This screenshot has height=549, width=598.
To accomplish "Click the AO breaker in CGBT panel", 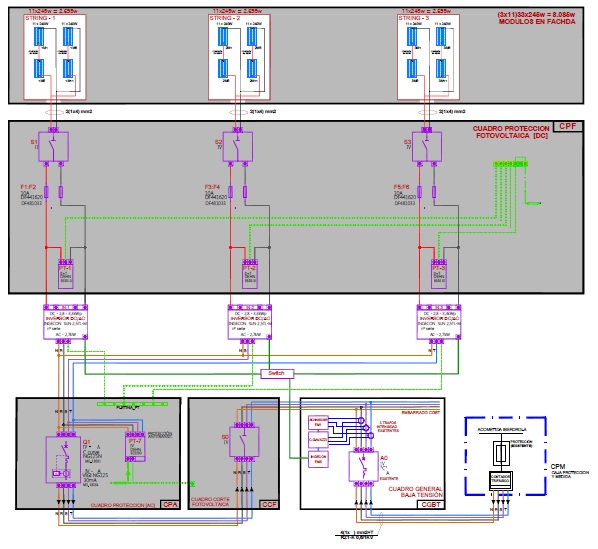I will click(363, 466).
